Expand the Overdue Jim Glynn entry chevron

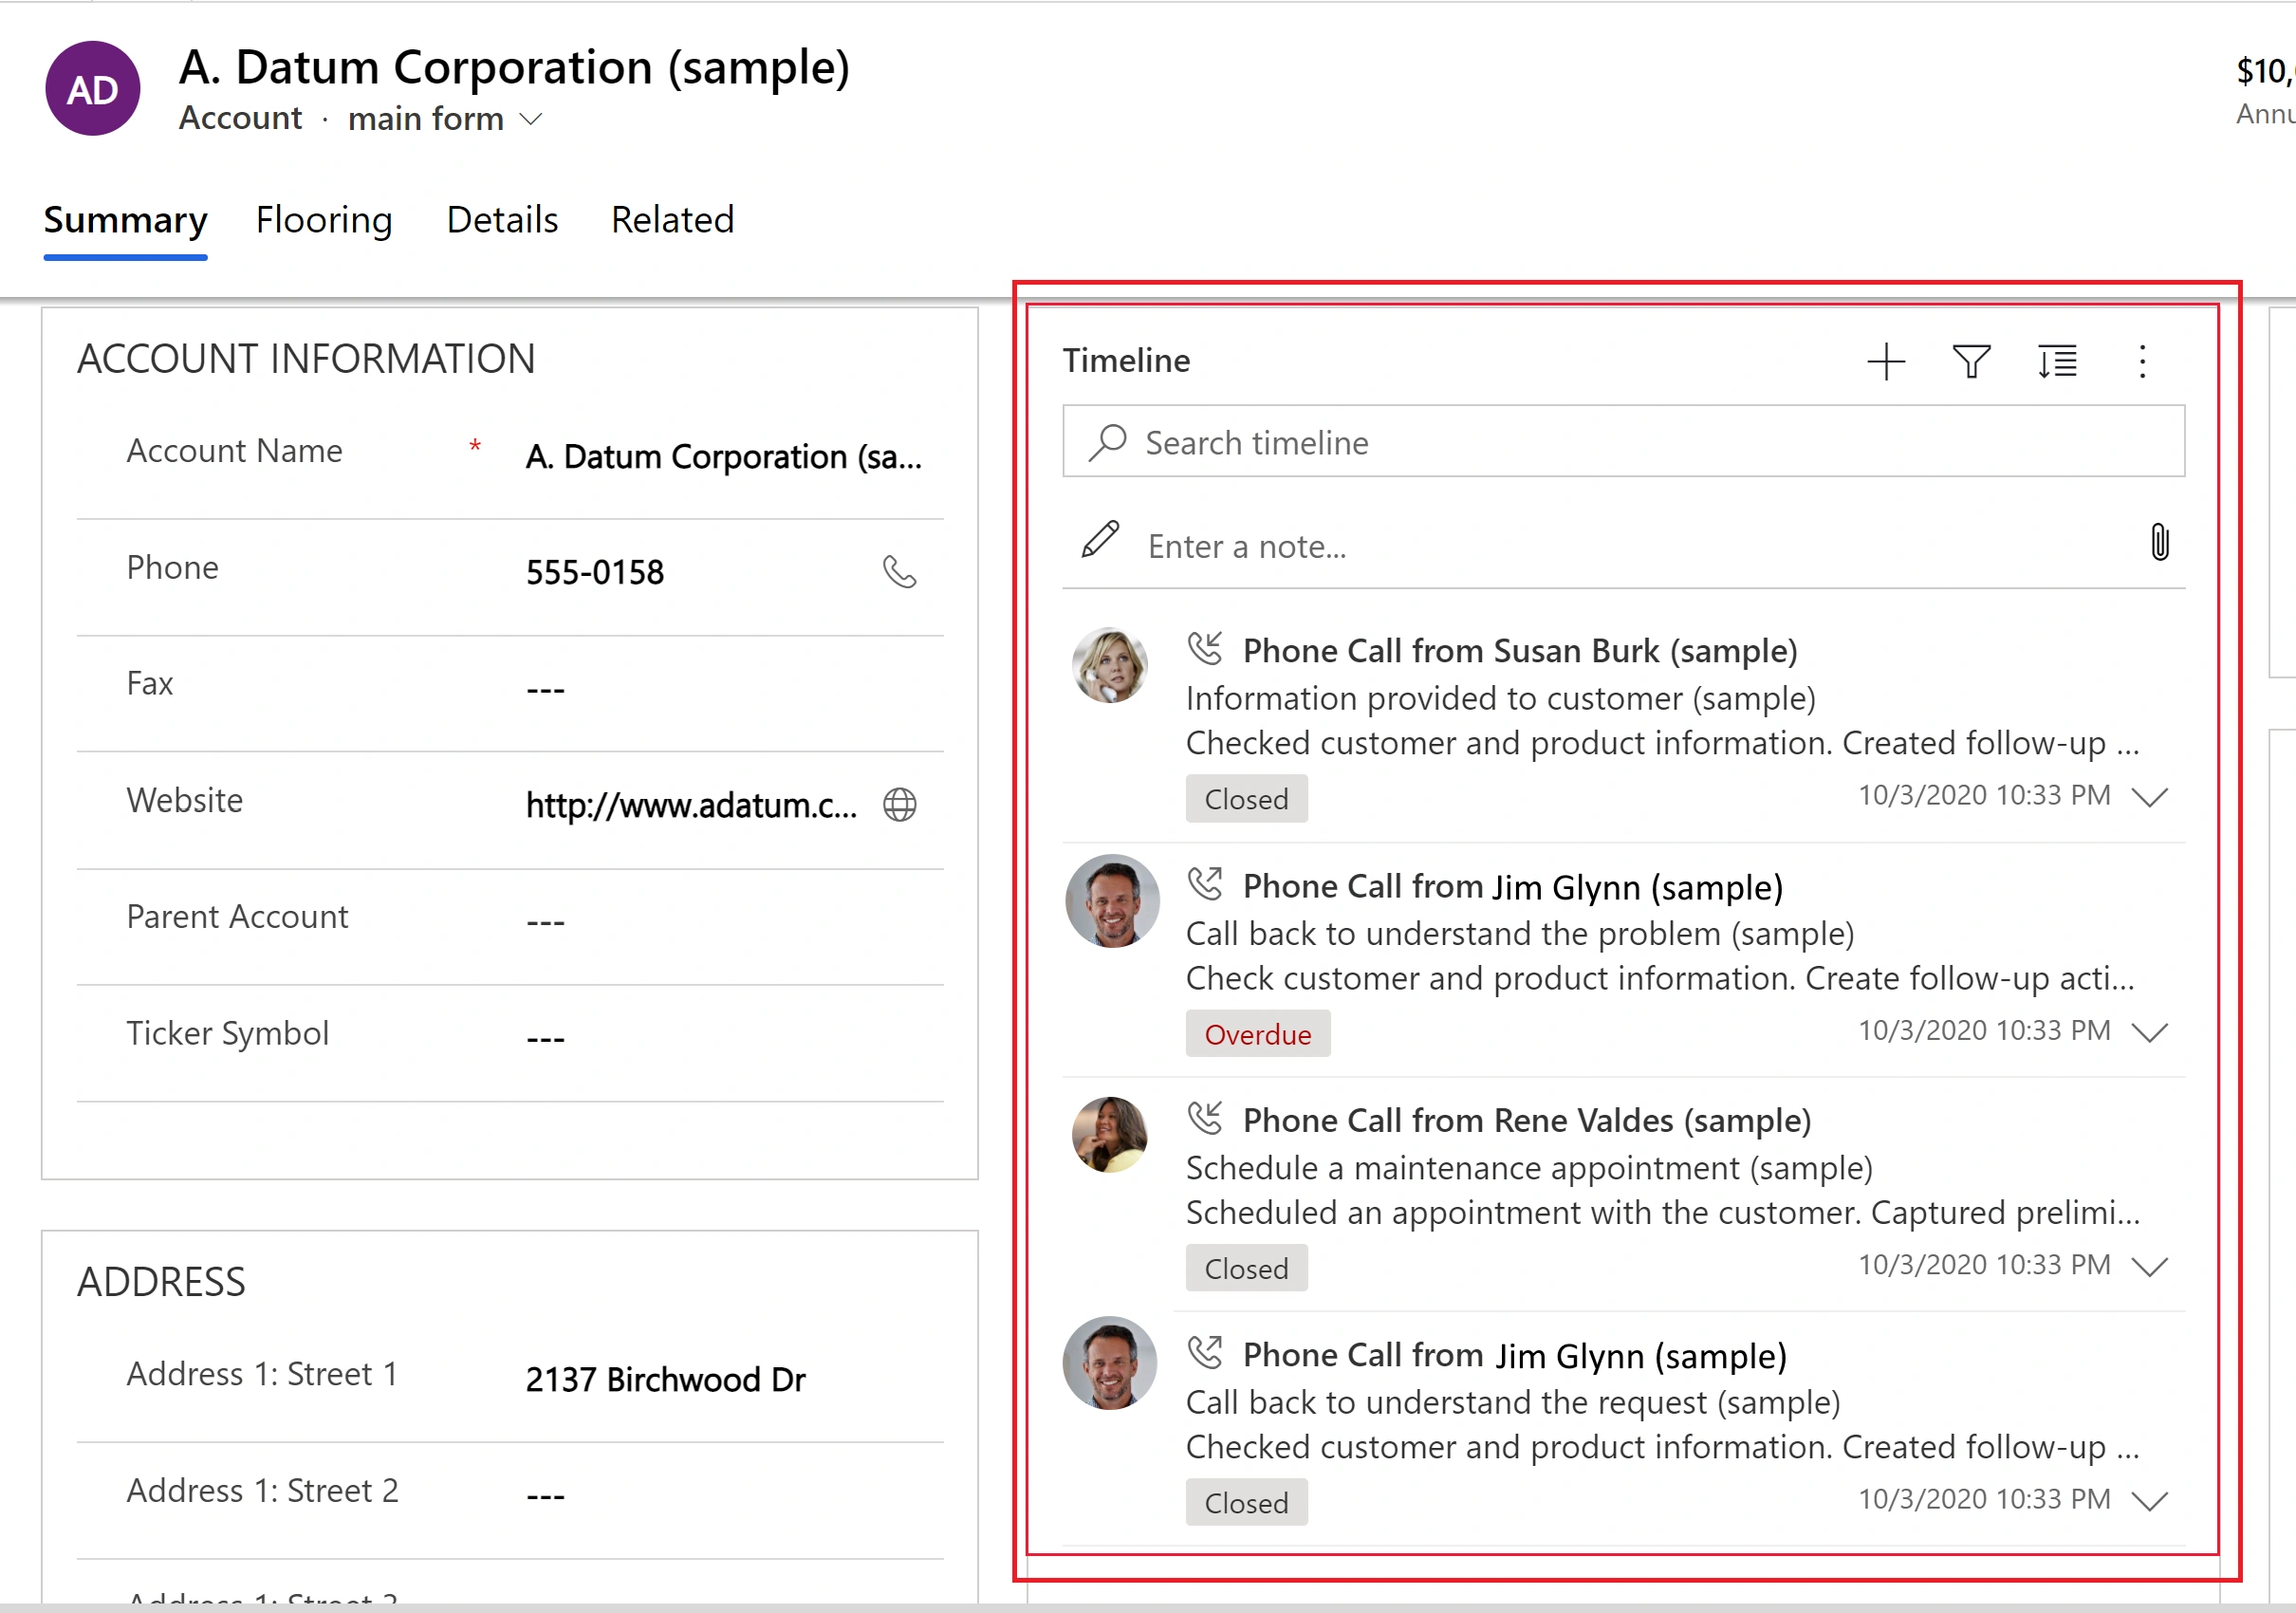pyautogui.click(x=2150, y=1032)
